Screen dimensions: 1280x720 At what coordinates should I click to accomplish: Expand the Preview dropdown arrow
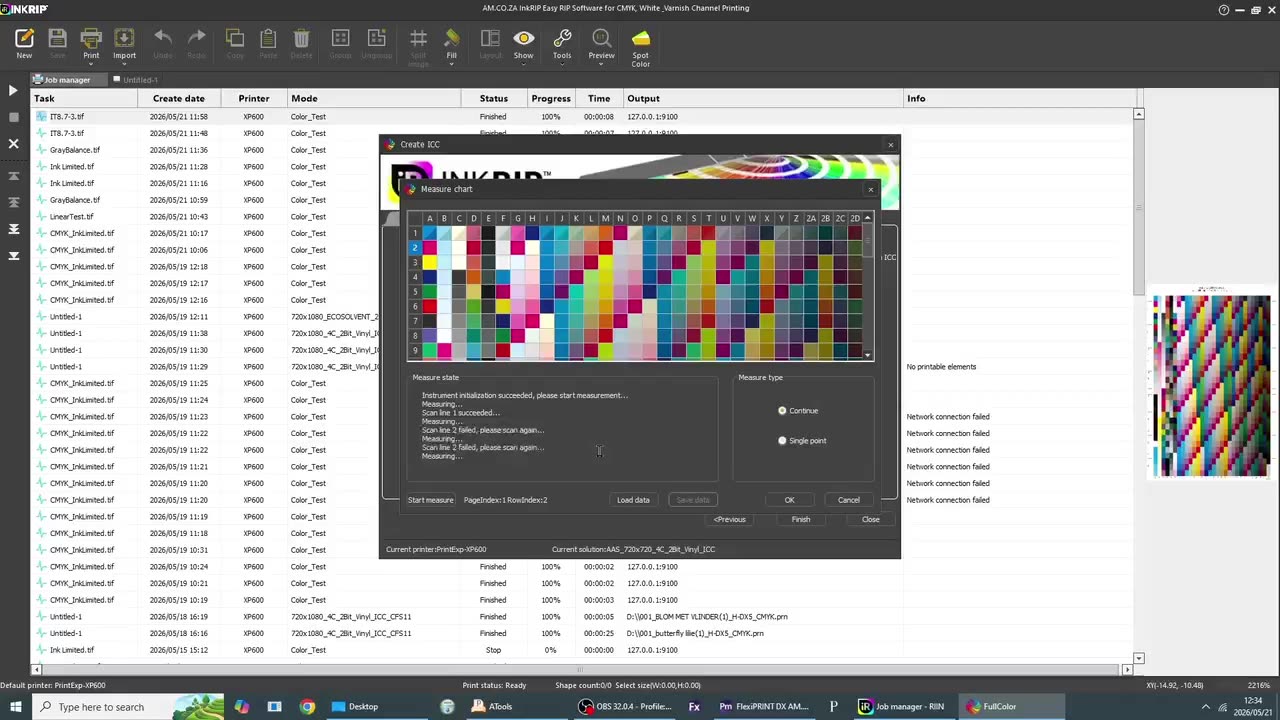[x=601, y=65]
